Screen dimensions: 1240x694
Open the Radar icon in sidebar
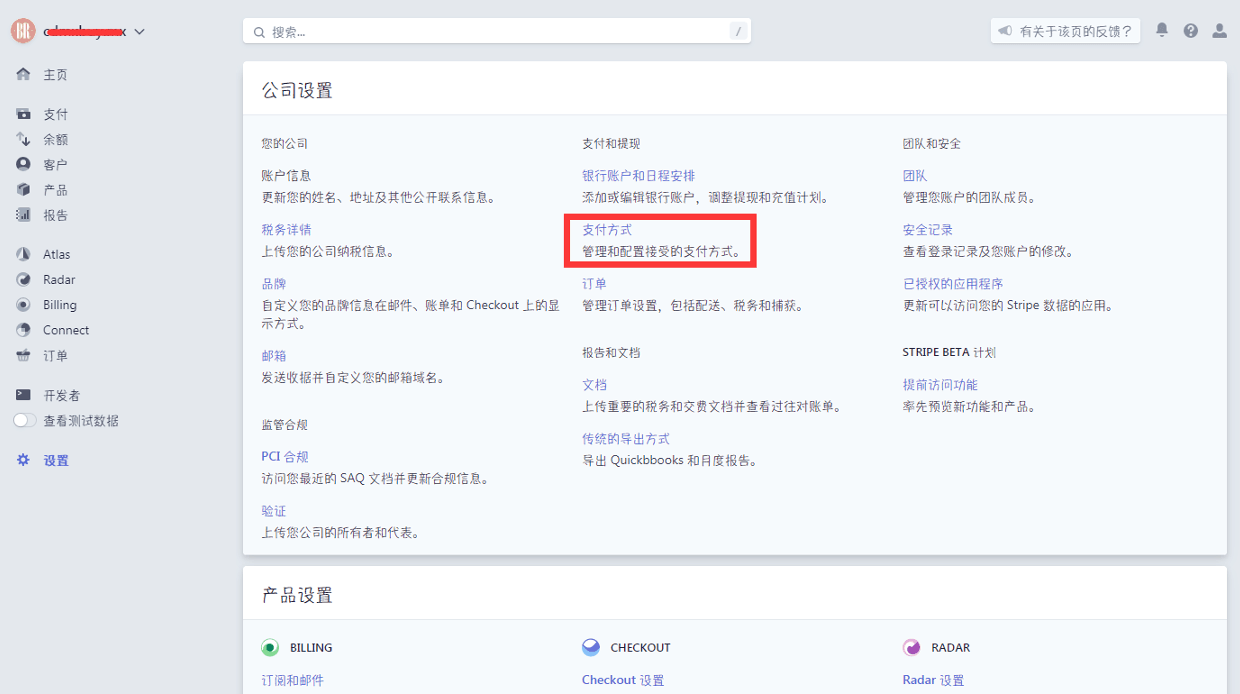[23, 280]
